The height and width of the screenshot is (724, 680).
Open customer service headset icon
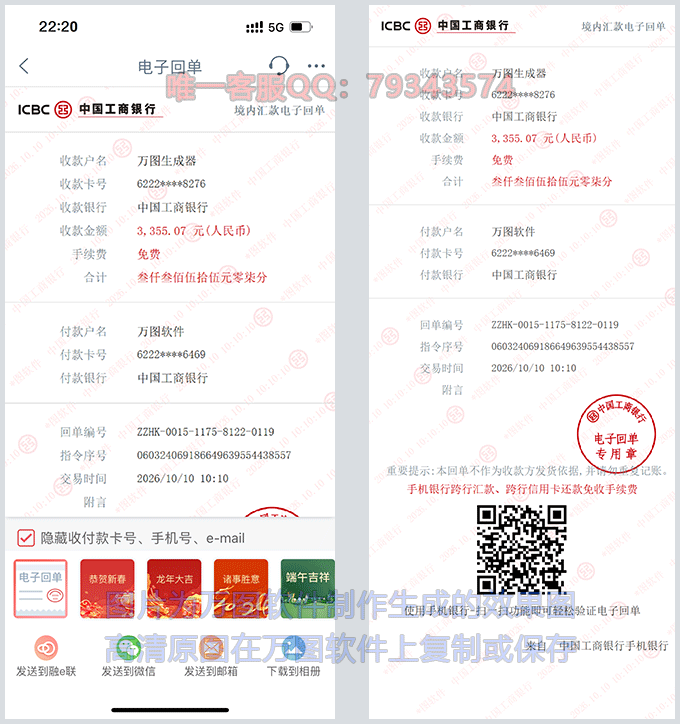[280, 66]
